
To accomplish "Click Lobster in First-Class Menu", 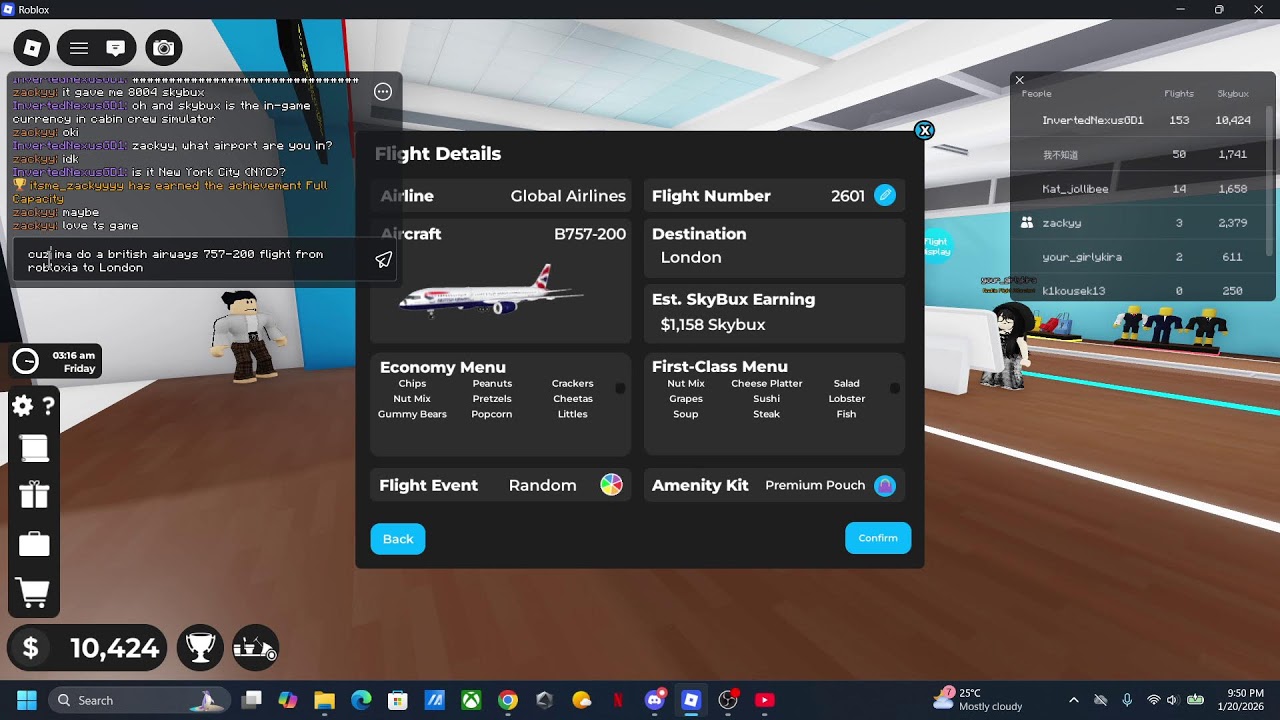I will (x=847, y=399).
